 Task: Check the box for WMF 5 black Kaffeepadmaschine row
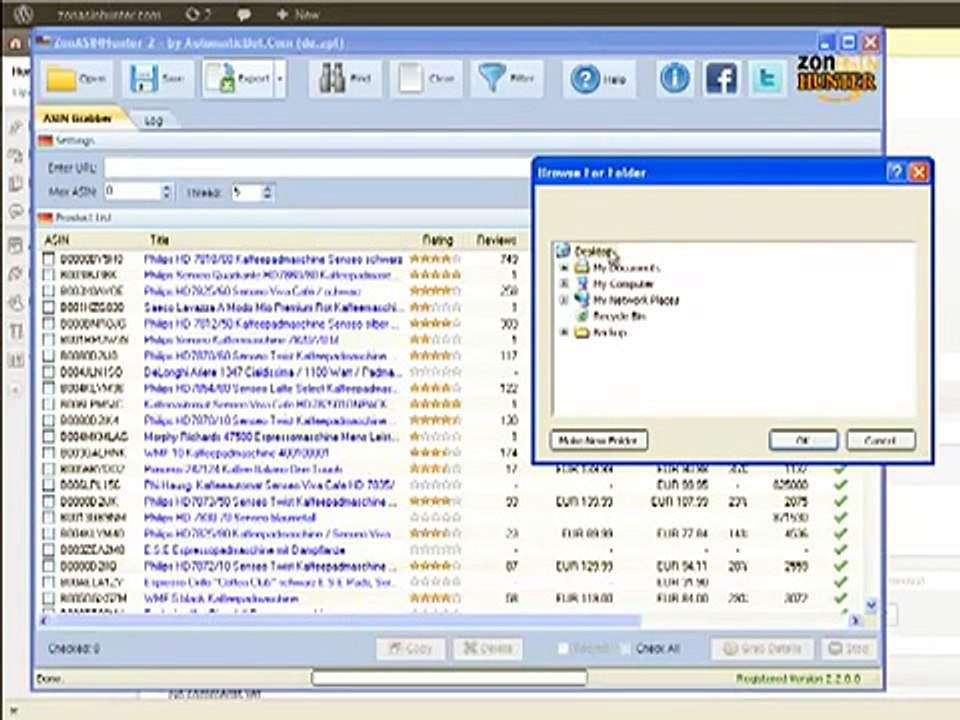click(48, 598)
